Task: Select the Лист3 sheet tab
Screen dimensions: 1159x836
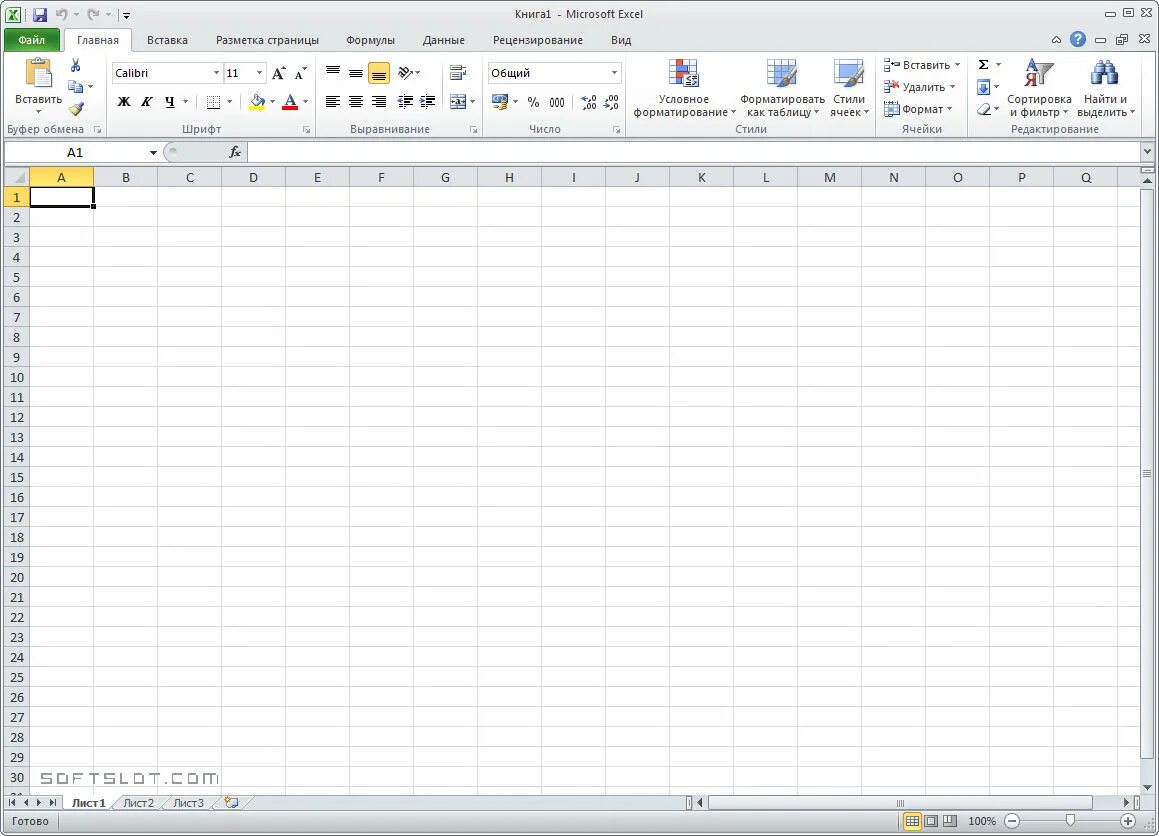Action: 188,803
